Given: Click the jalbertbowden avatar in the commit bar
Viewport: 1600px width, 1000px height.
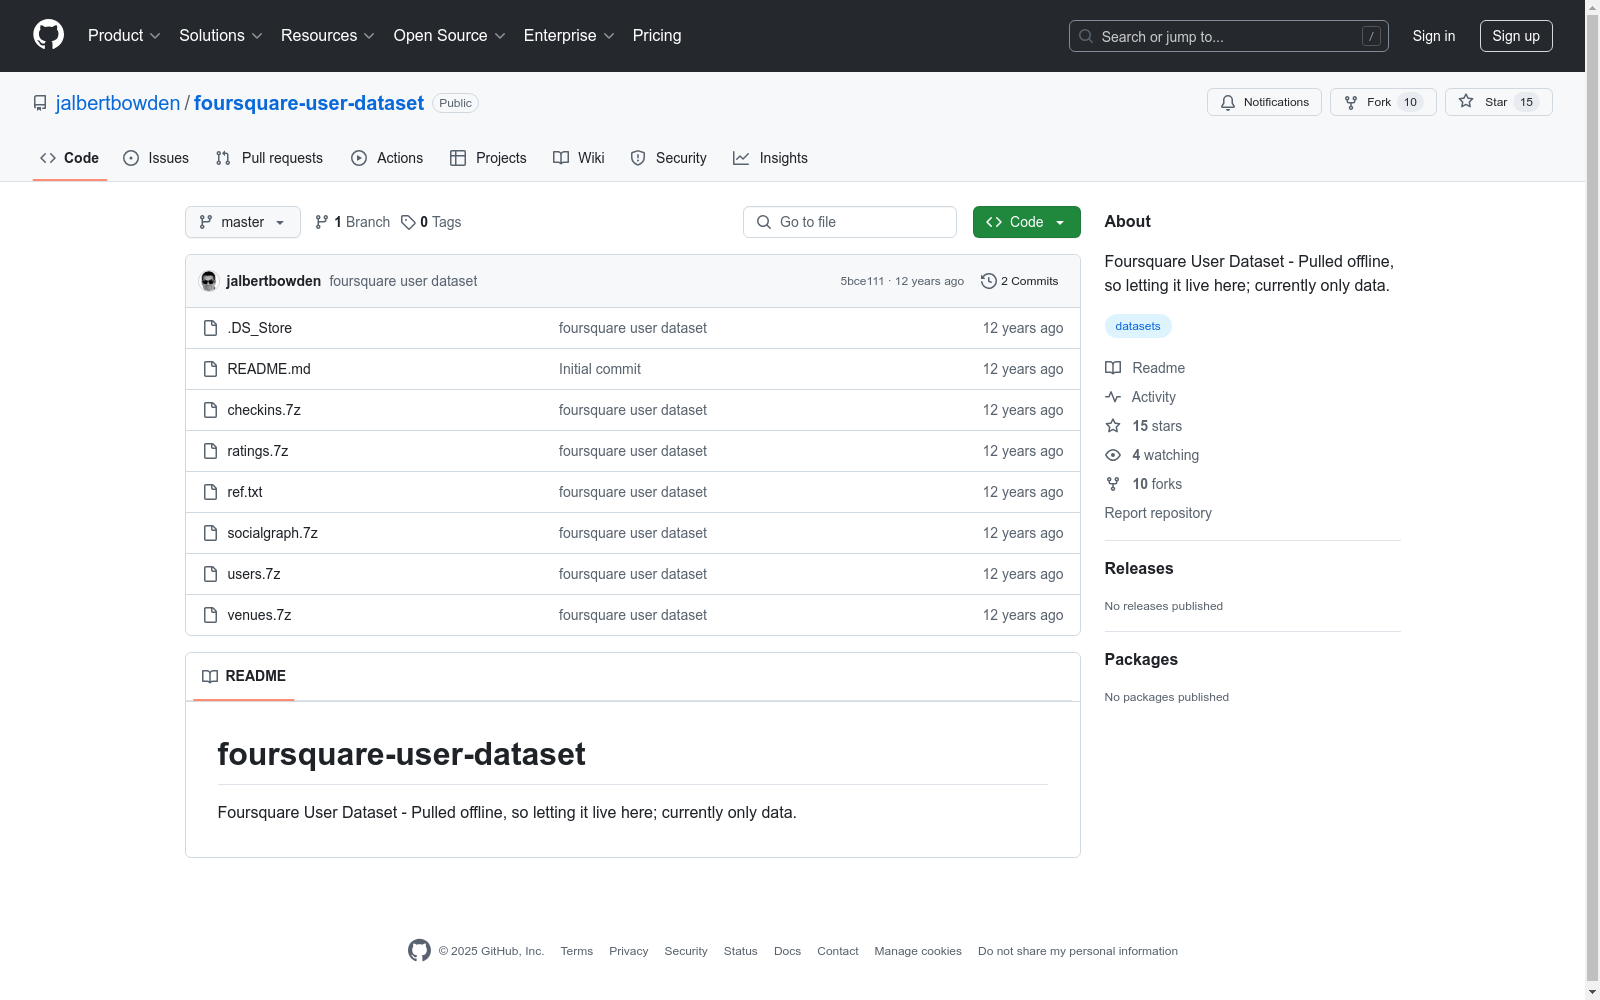Looking at the screenshot, I should 209,281.
